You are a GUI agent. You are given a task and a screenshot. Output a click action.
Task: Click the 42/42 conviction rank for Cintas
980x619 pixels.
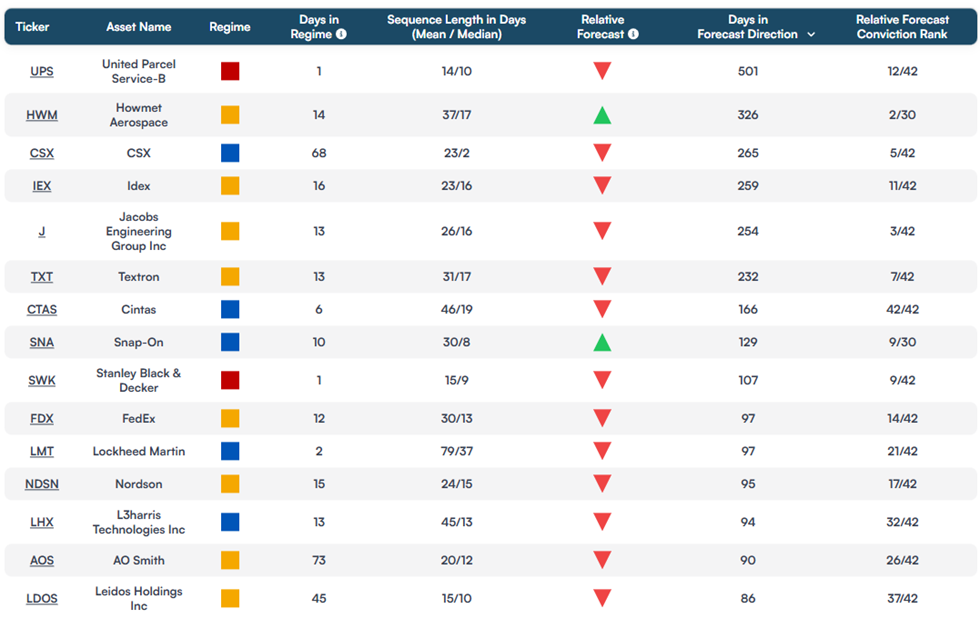click(902, 310)
